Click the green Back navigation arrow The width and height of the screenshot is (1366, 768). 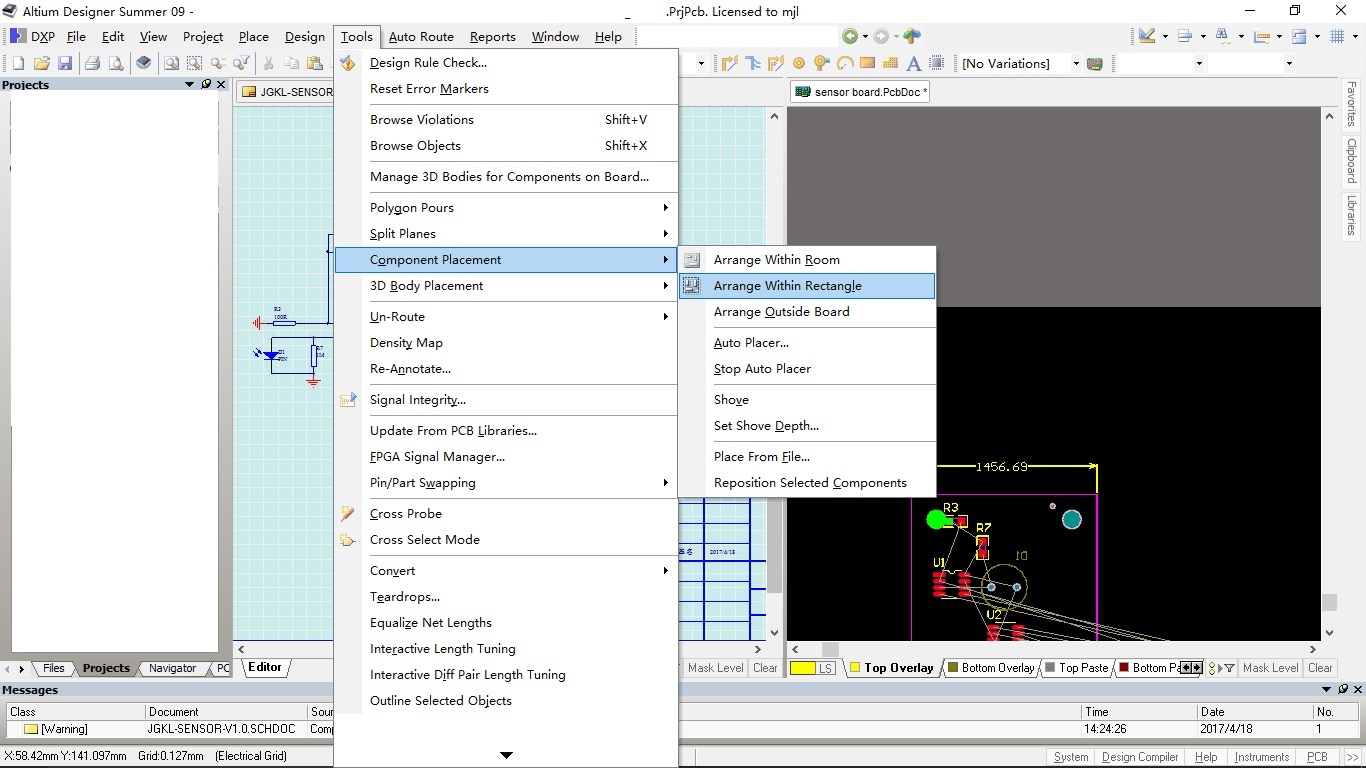[850, 37]
